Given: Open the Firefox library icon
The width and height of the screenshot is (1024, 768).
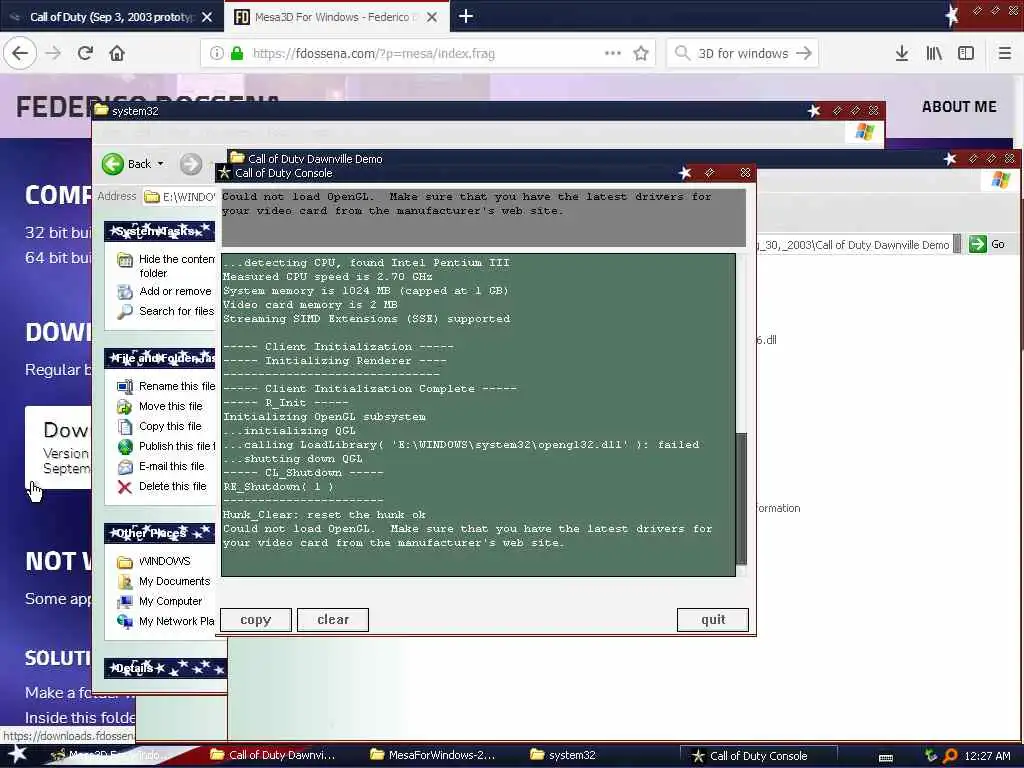Looking at the screenshot, I should [934, 53].
